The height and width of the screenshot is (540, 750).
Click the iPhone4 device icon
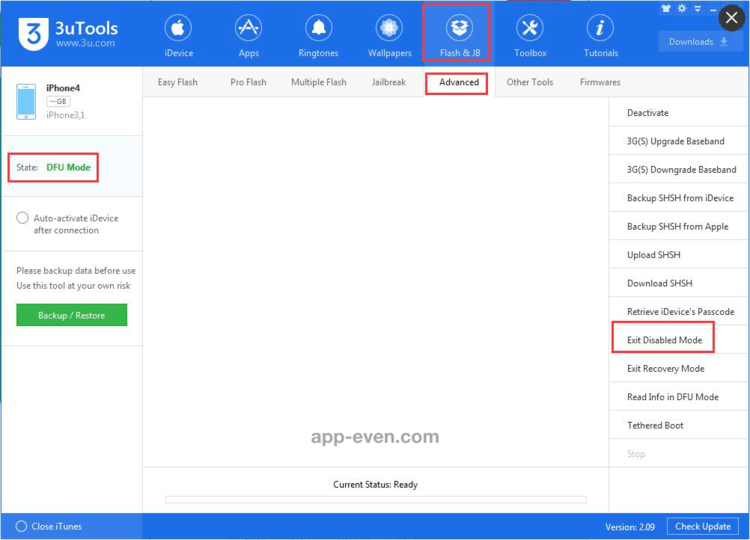pyautogui.click(x=26, y=101)
